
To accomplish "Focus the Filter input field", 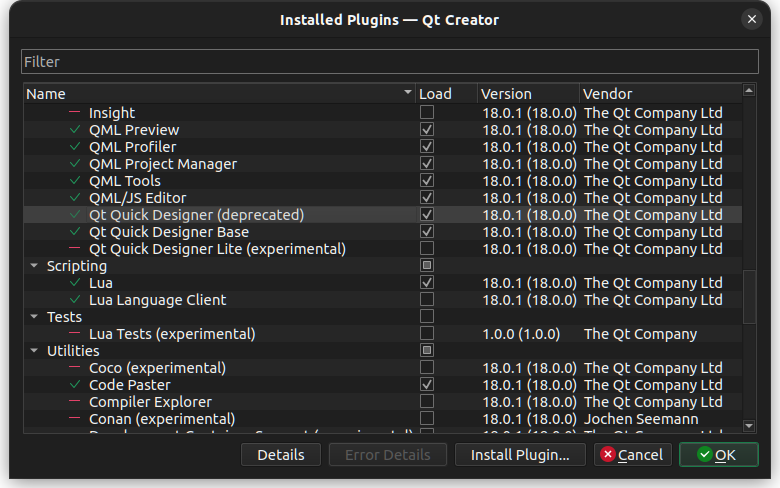I will coord(390,62).
